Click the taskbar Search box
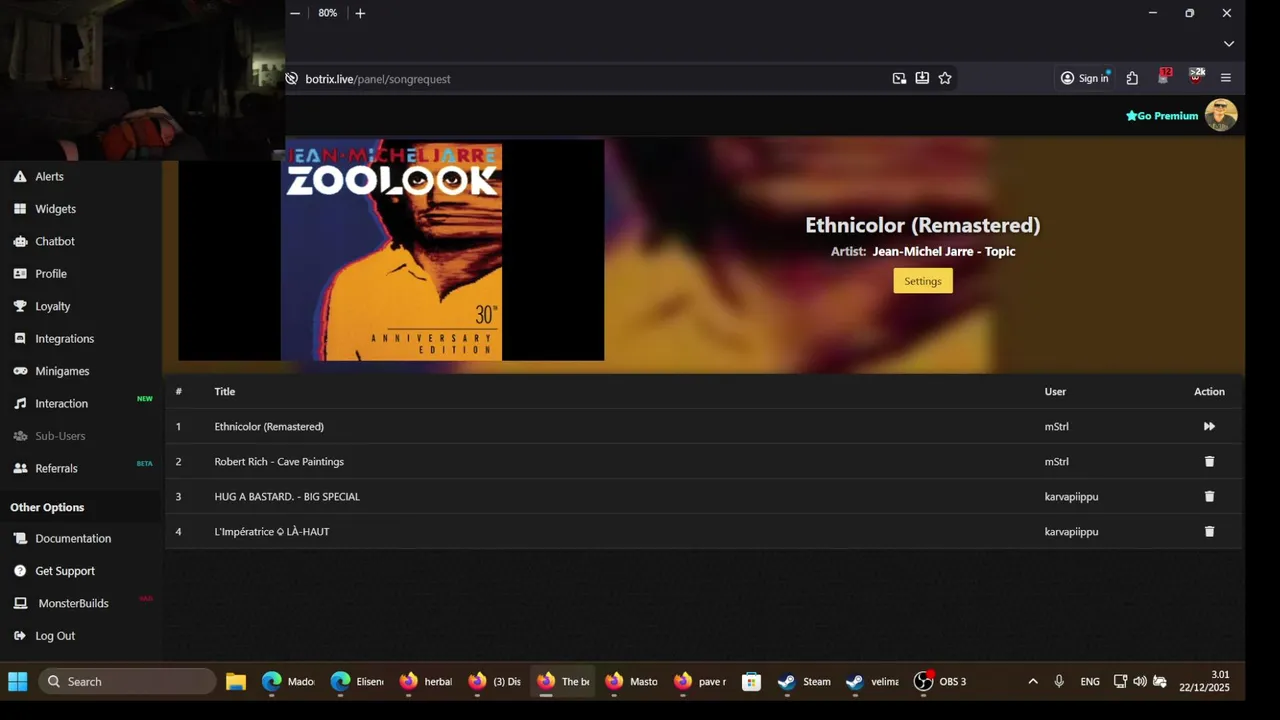Image resolution: width=1280 pixels, height=720 pixels. pyautogui.click(x=128, y=681)
